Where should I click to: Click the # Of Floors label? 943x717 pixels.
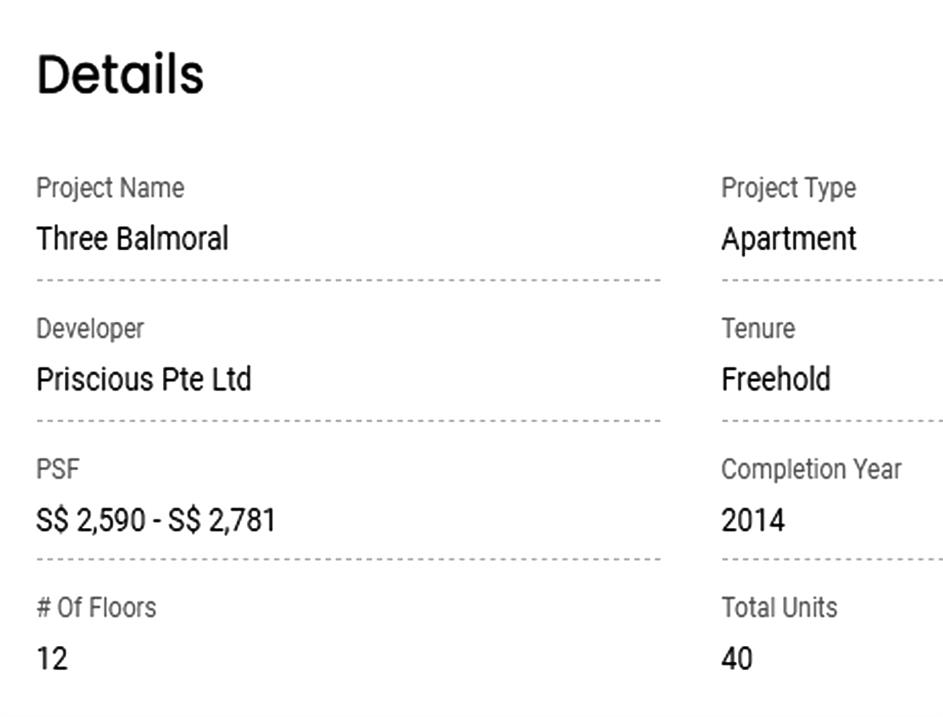point(96,607)
